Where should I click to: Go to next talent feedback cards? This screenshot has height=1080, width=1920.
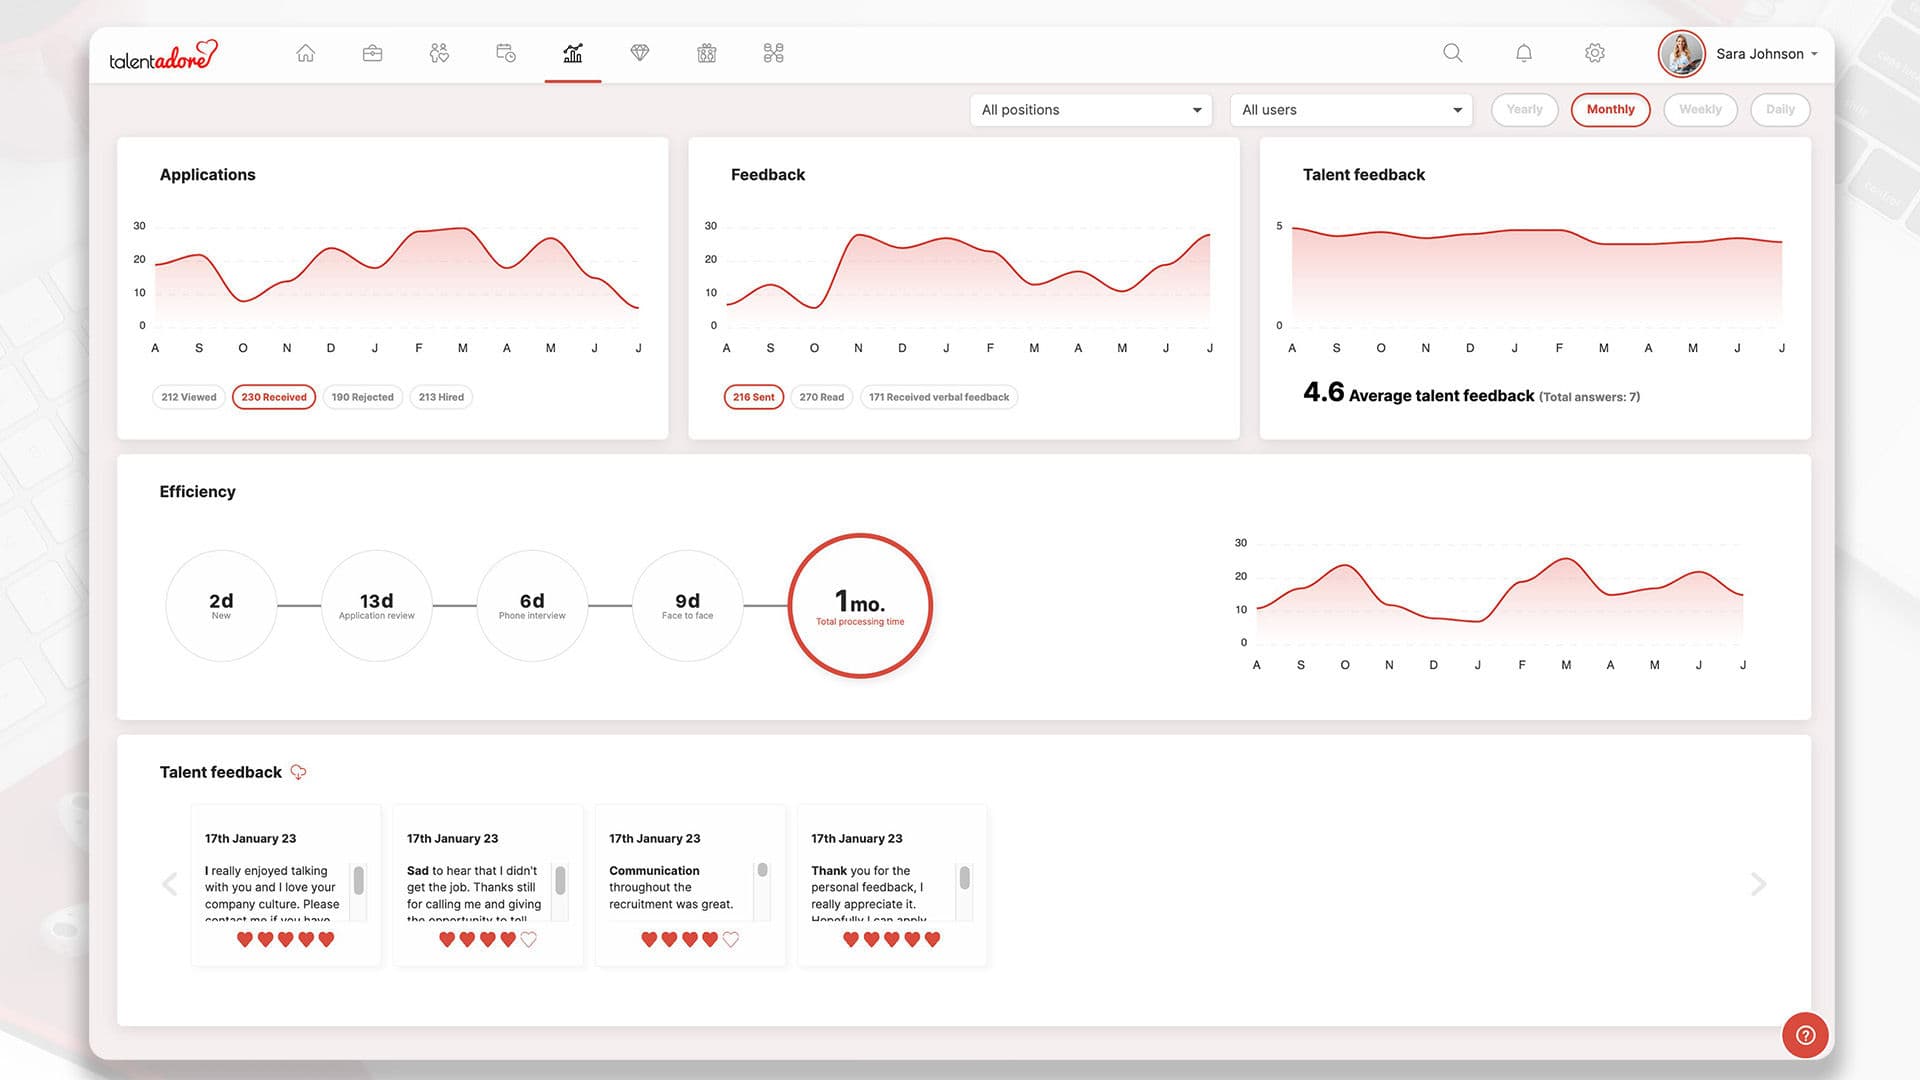tap(1759, 884)
